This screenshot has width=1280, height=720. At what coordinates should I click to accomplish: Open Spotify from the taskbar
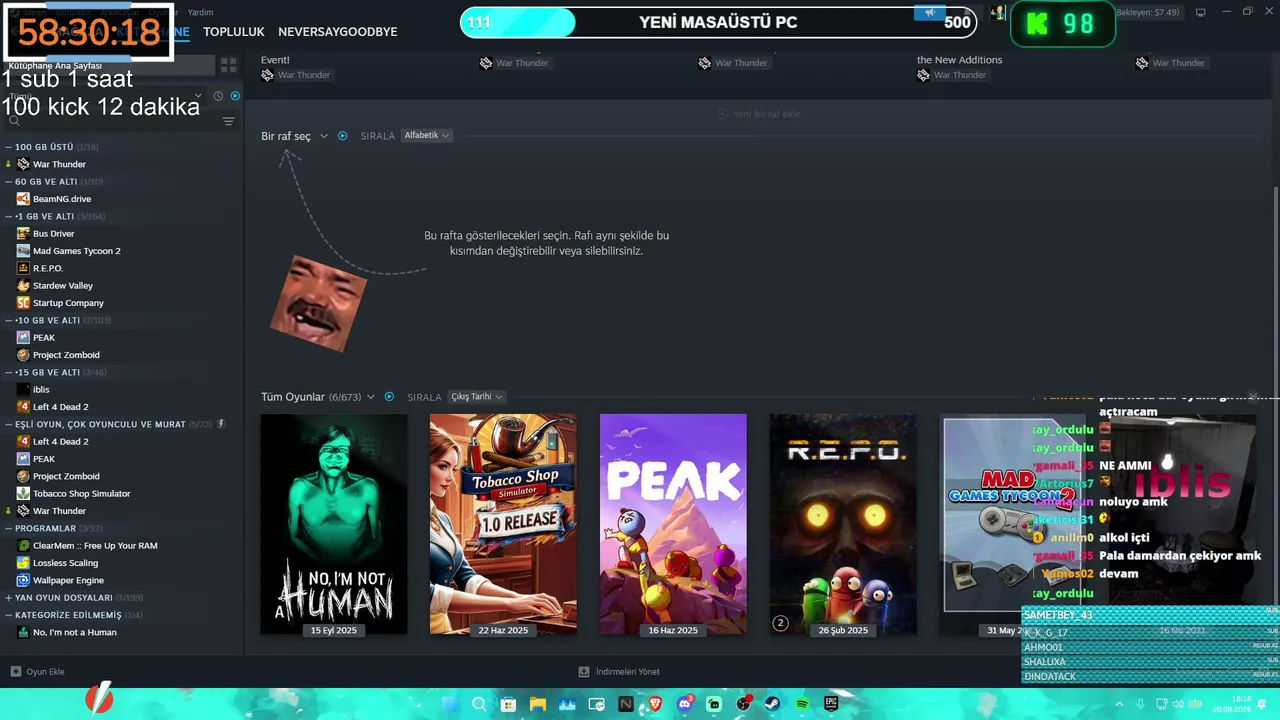[x=802, y=705]
